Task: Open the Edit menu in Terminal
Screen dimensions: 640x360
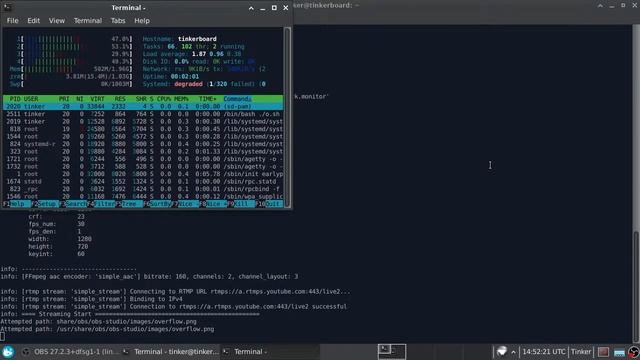Action: (x=33, y=20)
